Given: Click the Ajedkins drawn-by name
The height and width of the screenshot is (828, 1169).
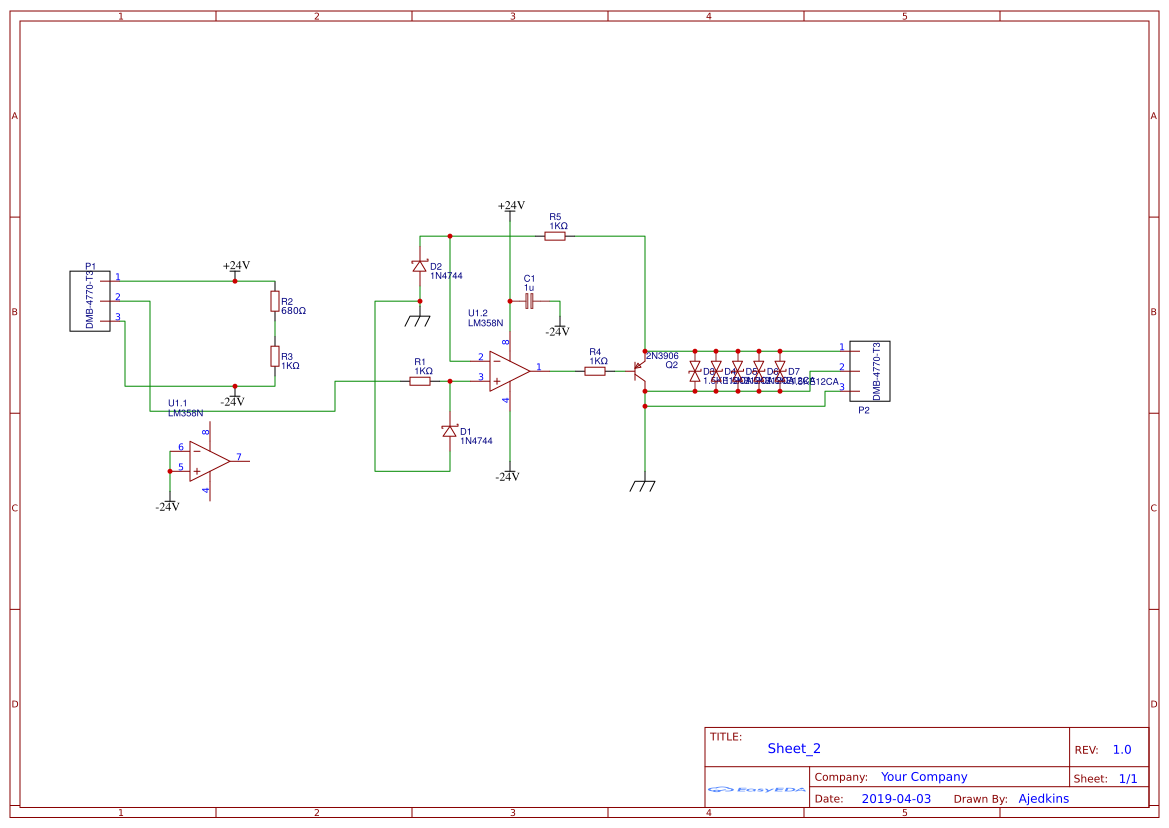Looking at the screenshot, I should click(1044, 798).
